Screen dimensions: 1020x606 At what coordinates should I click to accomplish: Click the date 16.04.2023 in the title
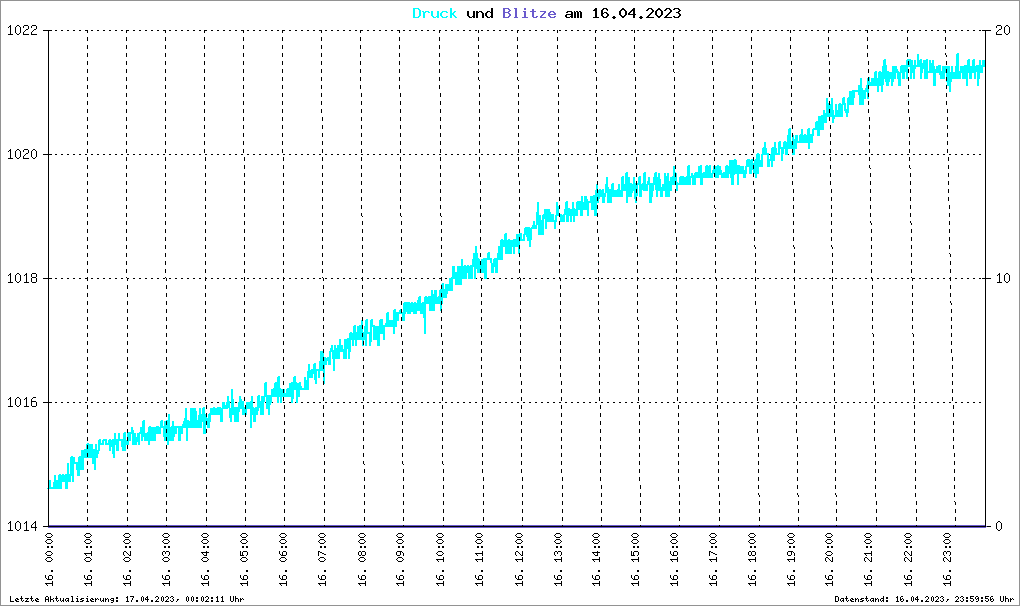[x=636, y=14]
